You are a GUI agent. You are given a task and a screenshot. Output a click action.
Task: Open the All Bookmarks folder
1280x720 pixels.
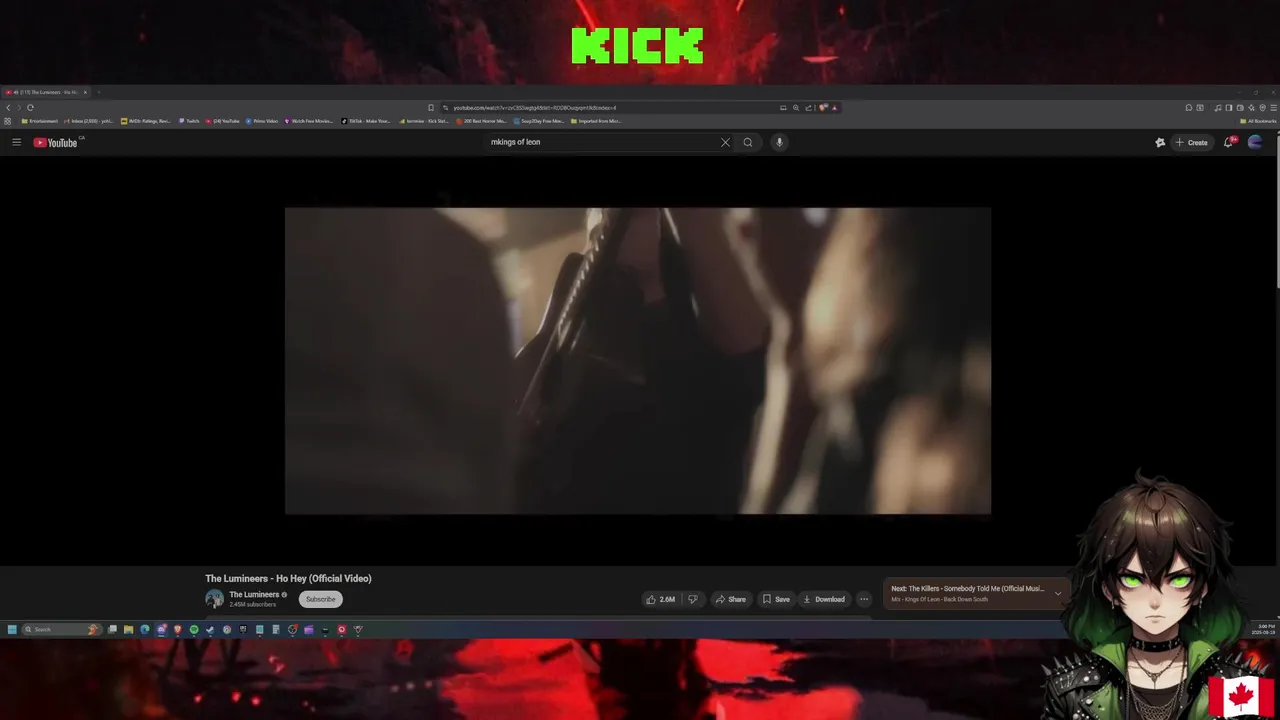pyautogui.click(x=1258, y=121)
